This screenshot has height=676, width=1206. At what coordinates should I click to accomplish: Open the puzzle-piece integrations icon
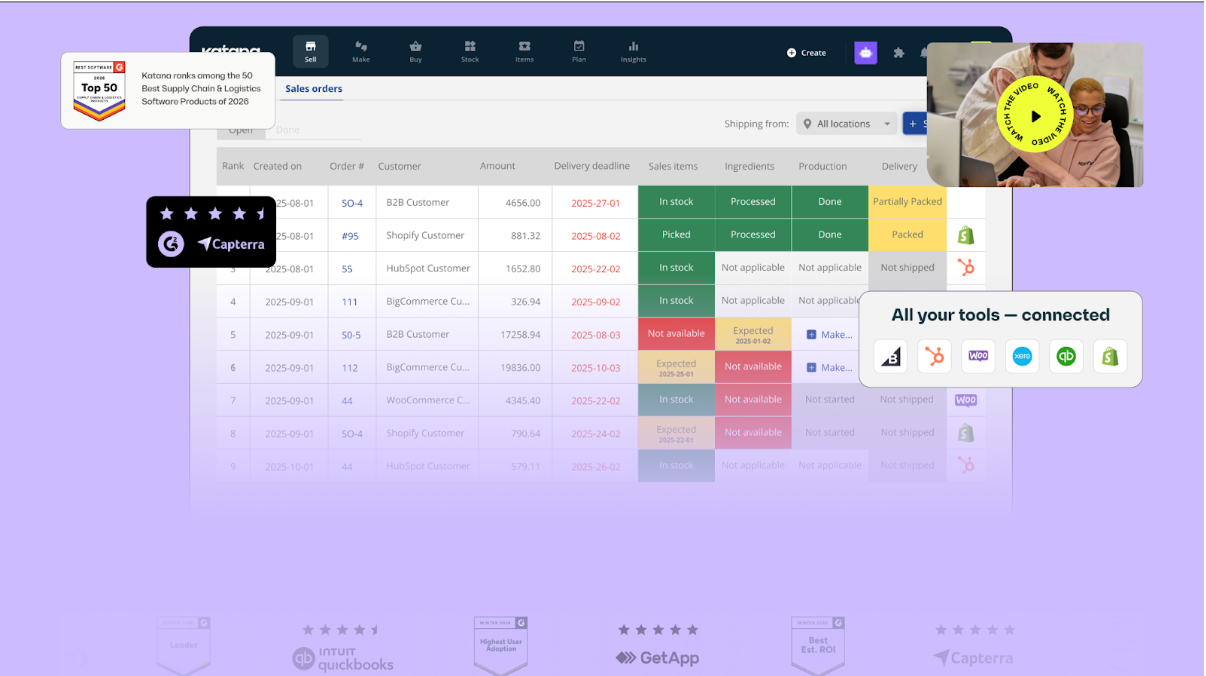pyautogui.click(x=899, y=53)
